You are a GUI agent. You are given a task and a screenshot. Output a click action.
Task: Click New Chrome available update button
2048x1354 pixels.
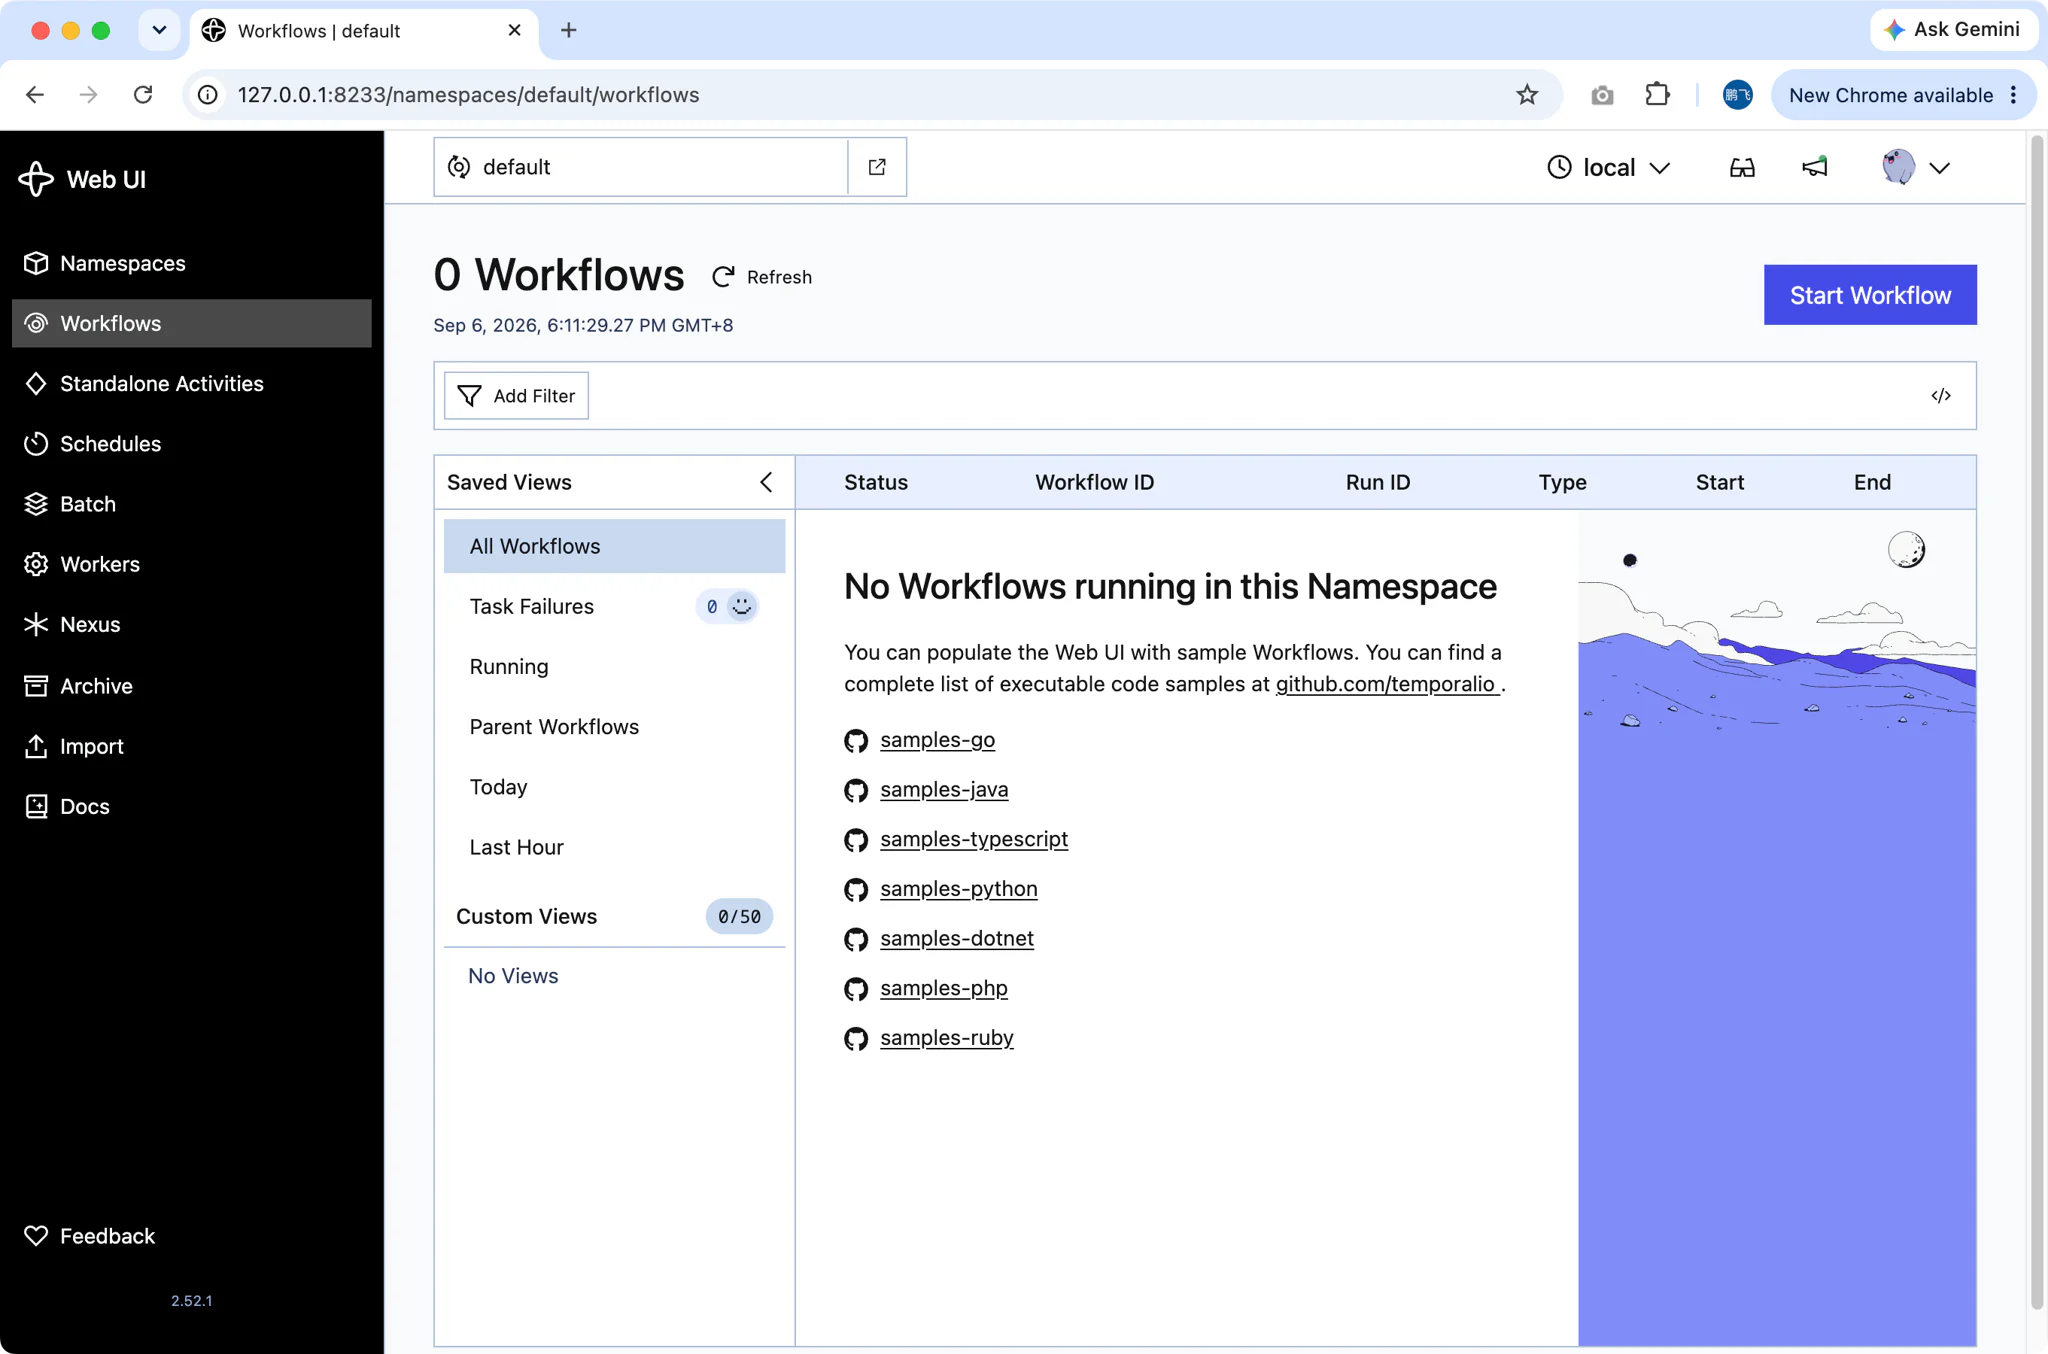pos(1902,95)
